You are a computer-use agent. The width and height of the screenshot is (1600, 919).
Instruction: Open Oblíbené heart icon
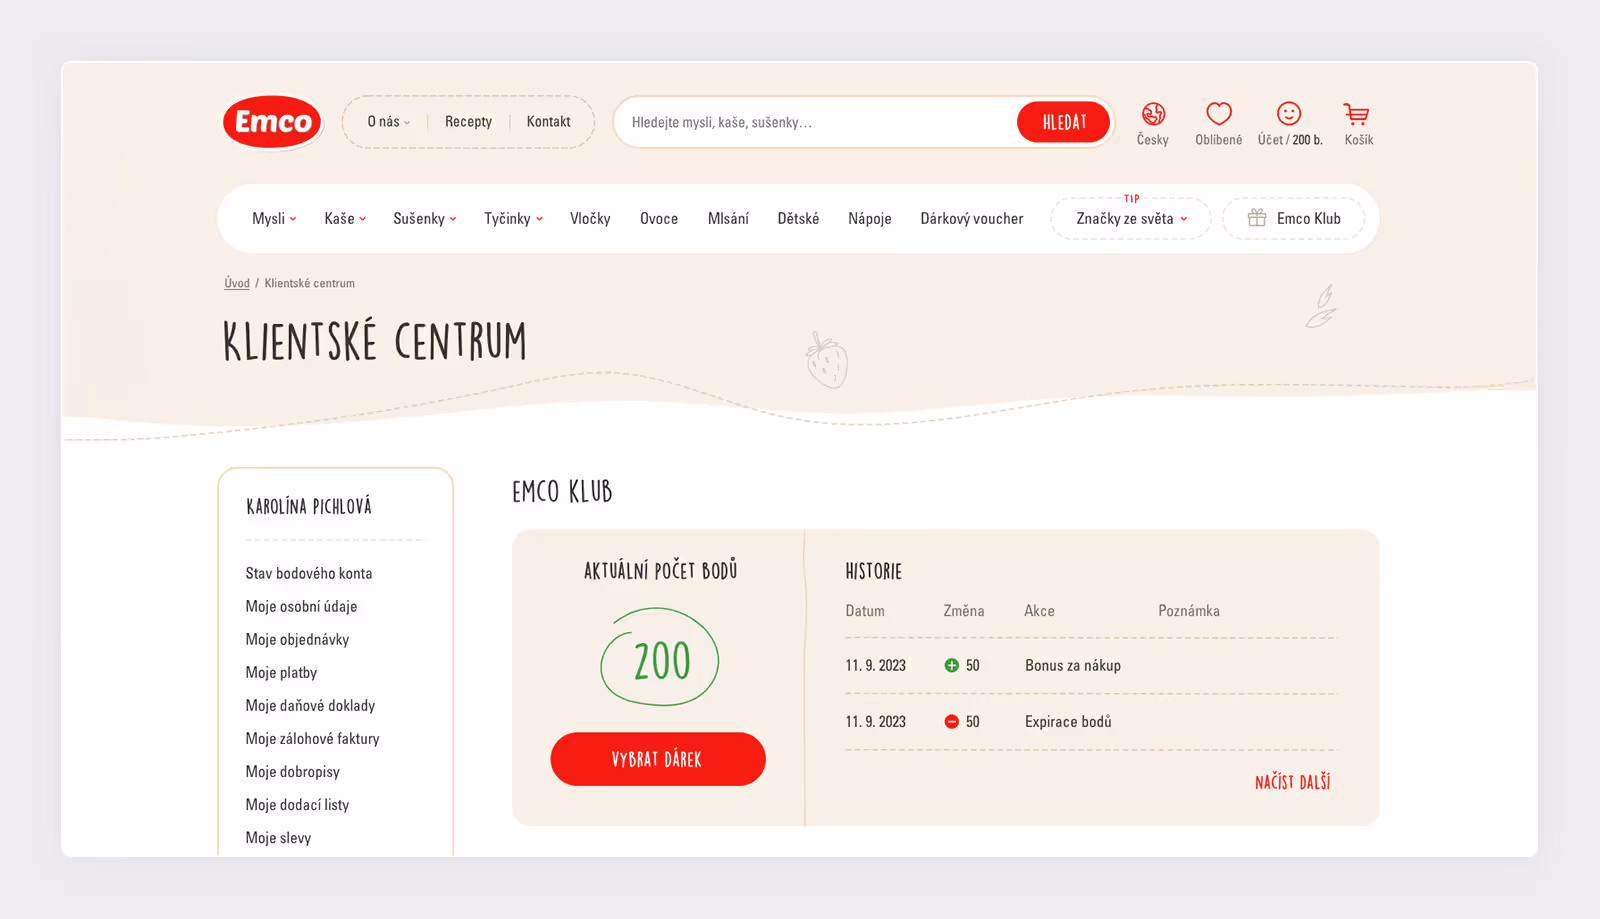pos(1218,114)
